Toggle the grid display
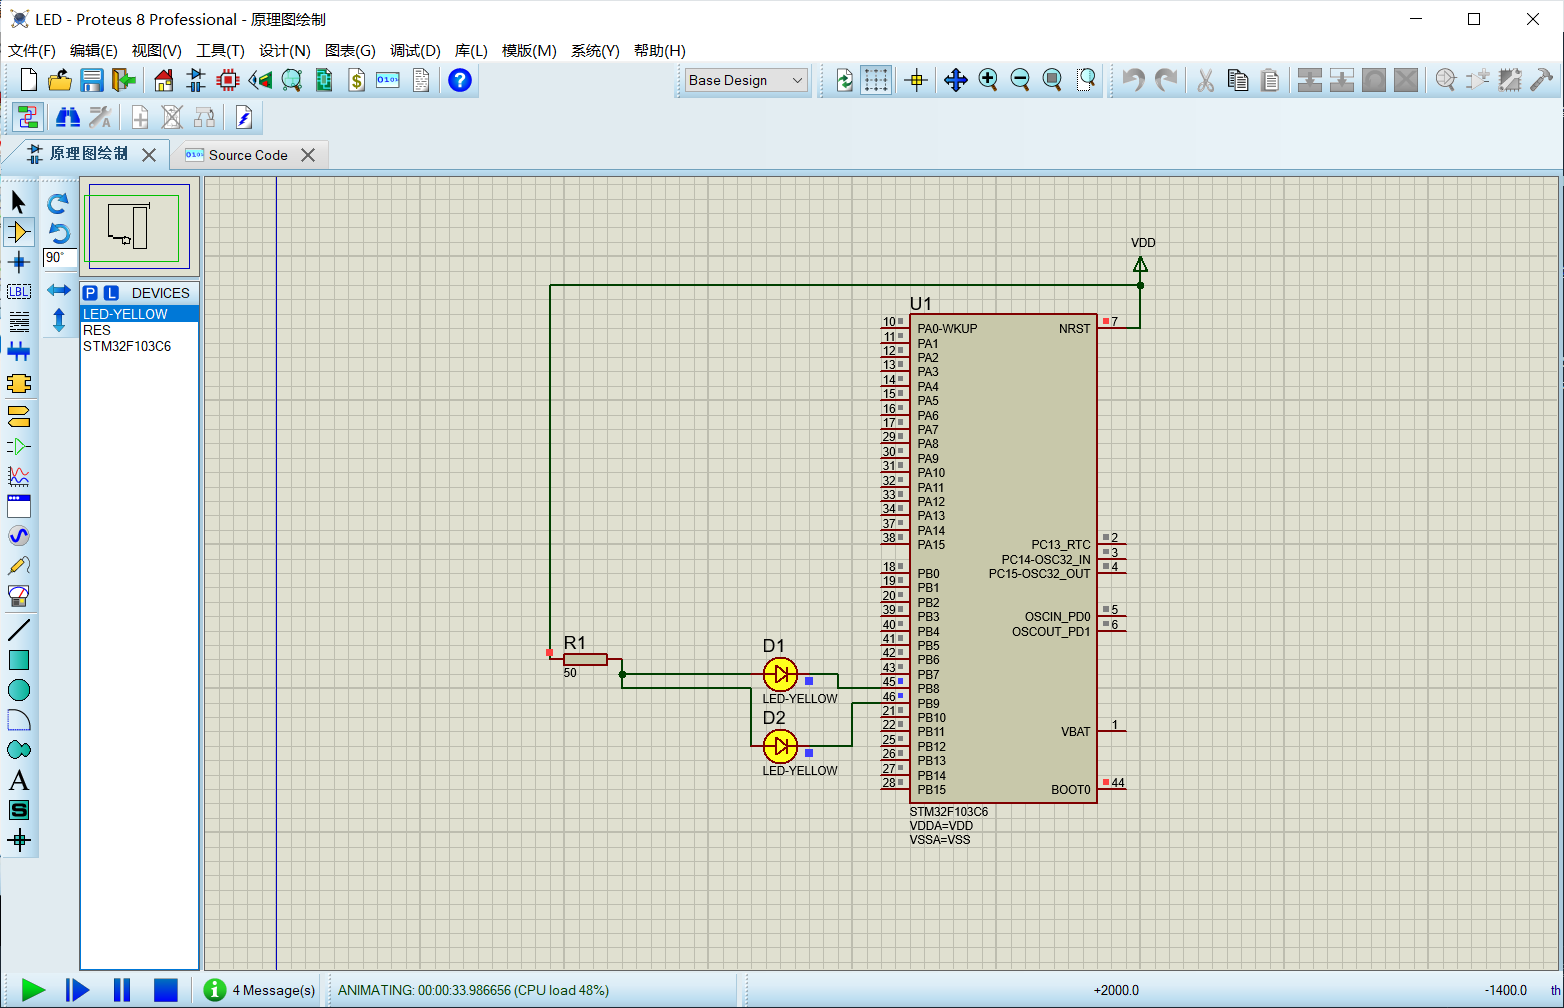This screenshot has height=1008, width=1564. (876, 80)
